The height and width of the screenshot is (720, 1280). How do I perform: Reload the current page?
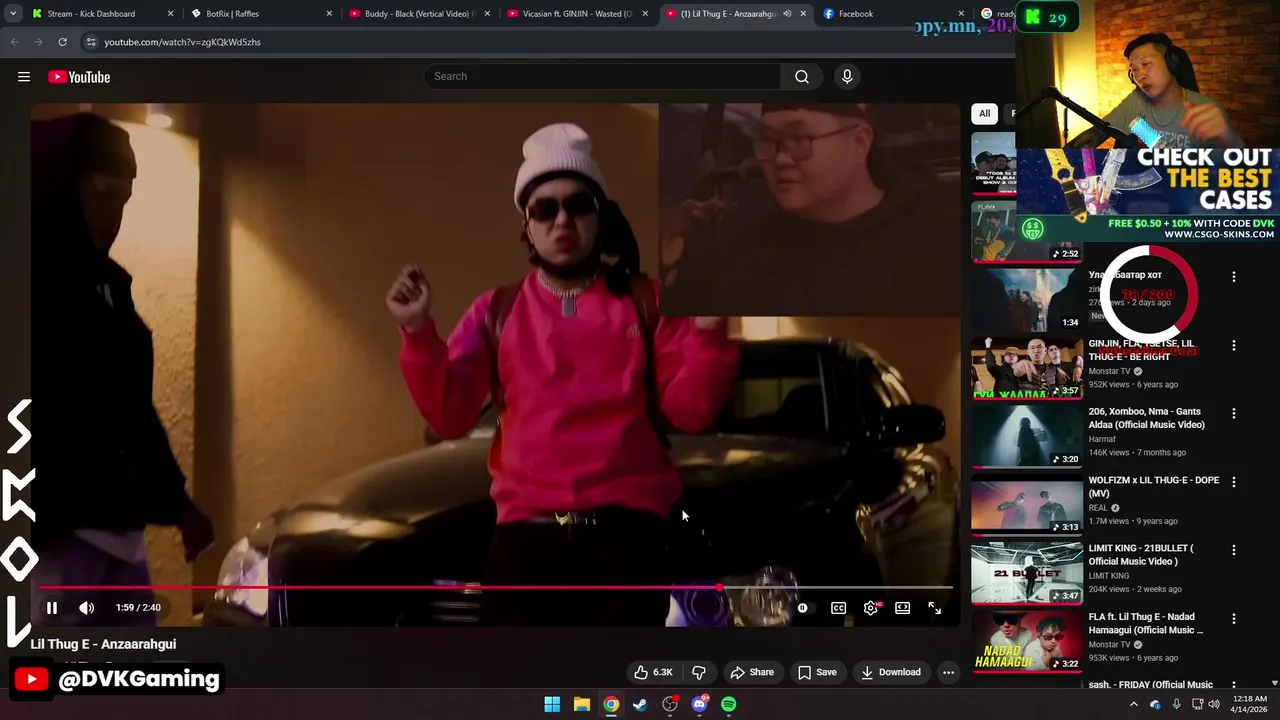coord(62,42)
